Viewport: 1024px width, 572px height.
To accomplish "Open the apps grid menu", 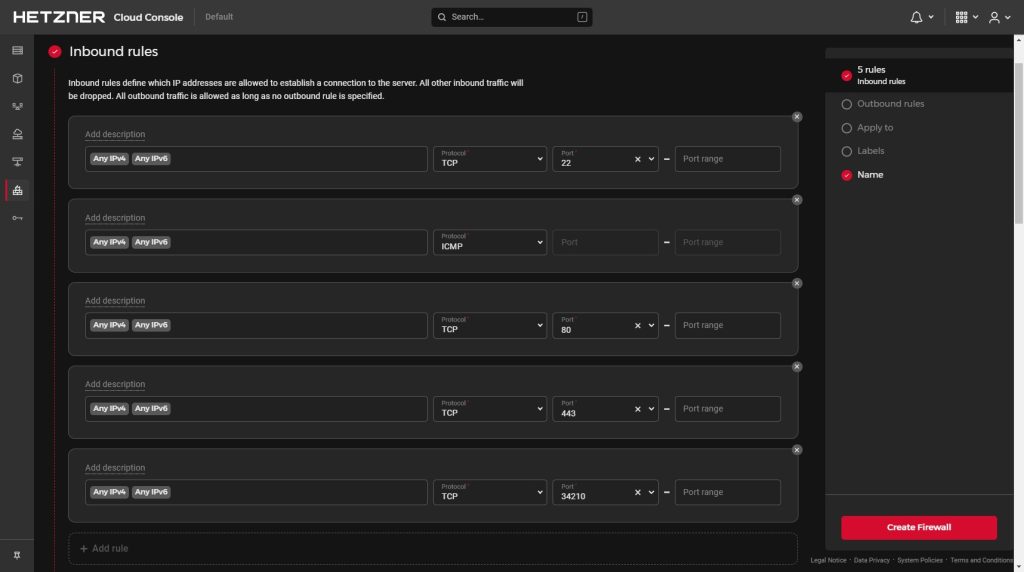I will (966, 17).
